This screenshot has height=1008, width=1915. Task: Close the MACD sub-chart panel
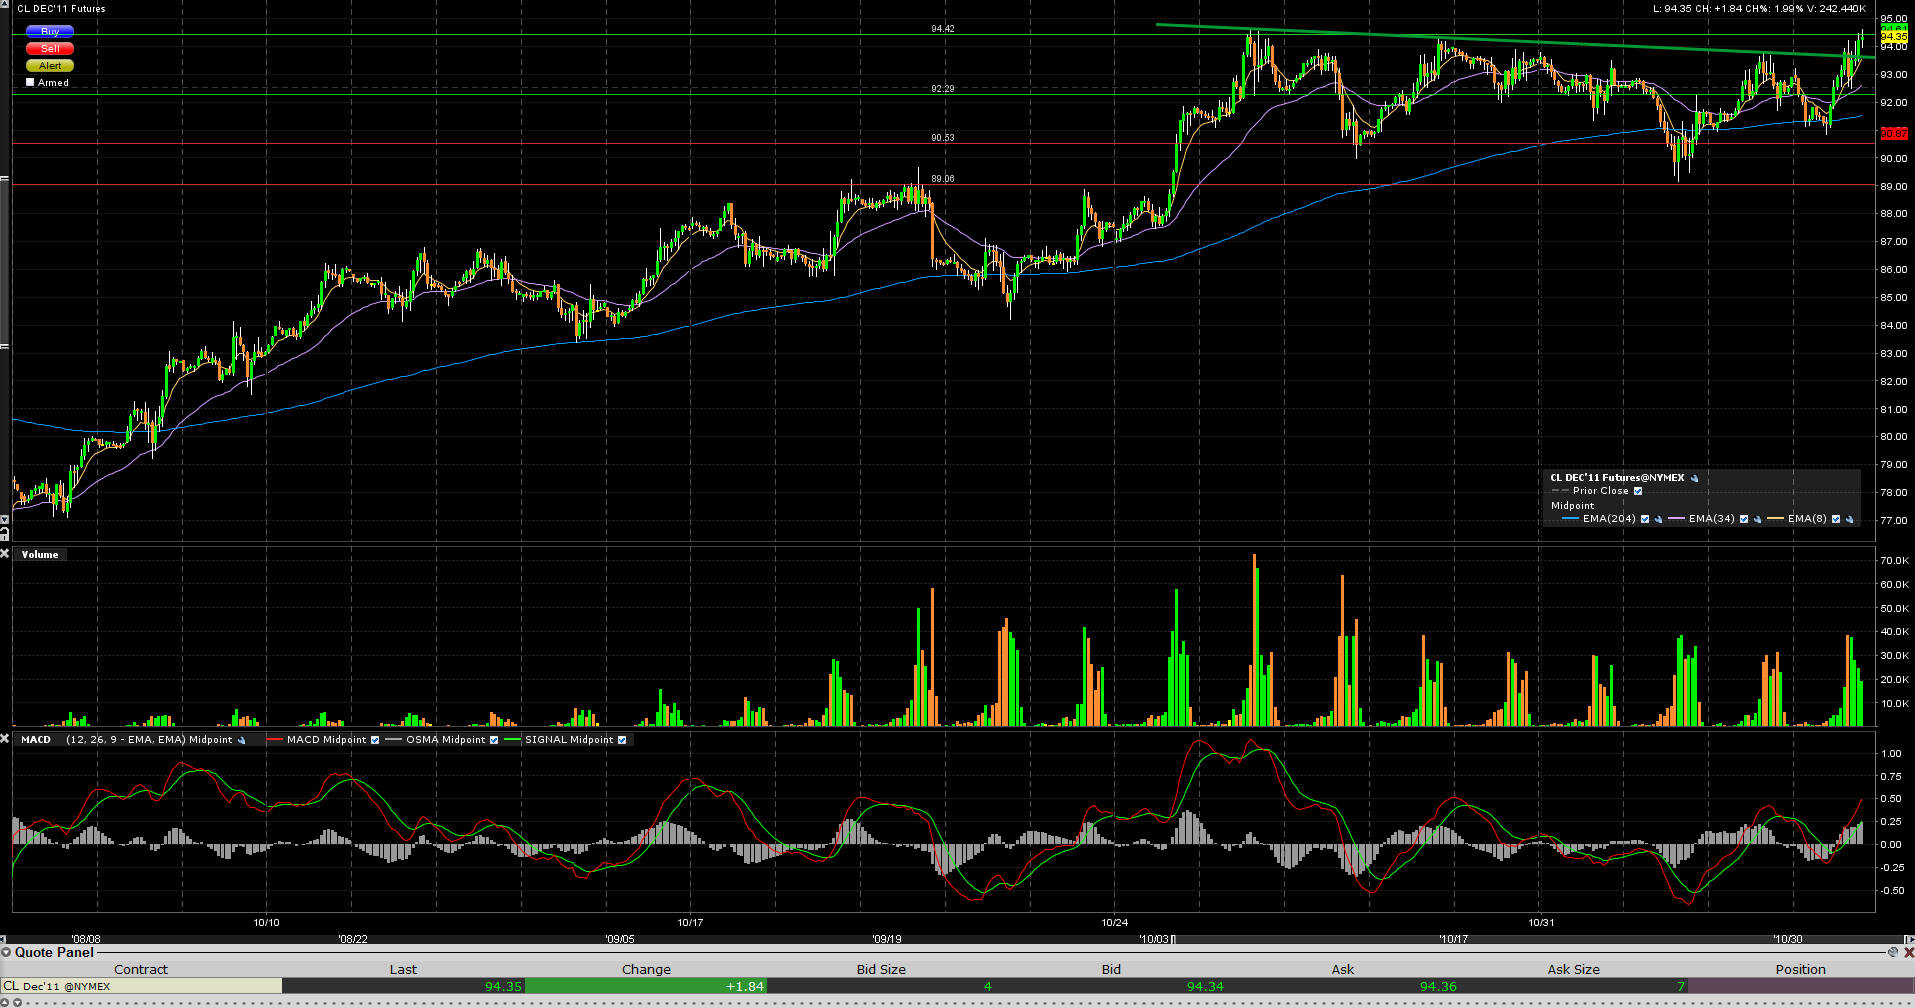[5, 739]
